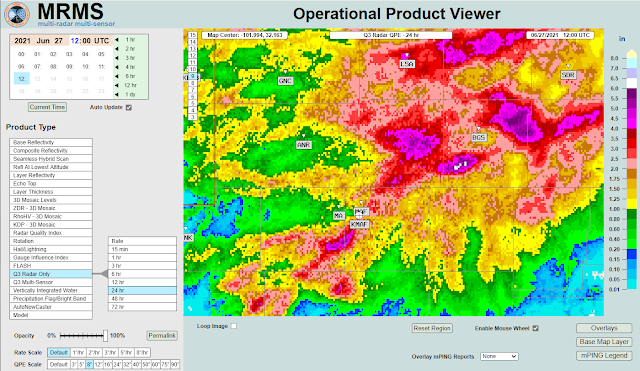Open the Overlay mPING Reports dropdown
This screenshot has height=371, width=640.
click(499, 356)
